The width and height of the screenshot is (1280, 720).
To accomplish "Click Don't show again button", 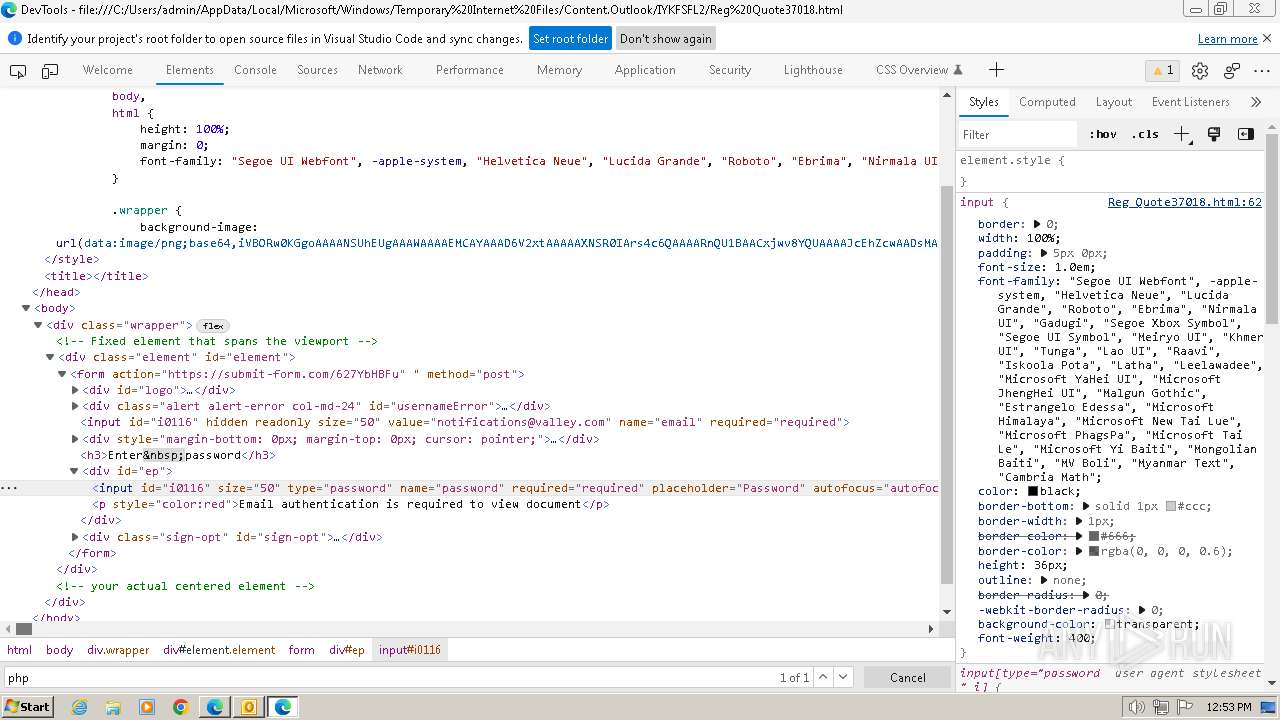I will coord(666,39).
